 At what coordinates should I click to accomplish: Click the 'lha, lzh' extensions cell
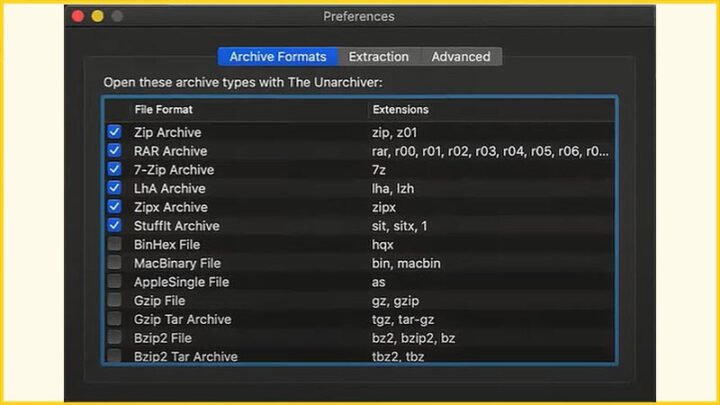point(393,189)
